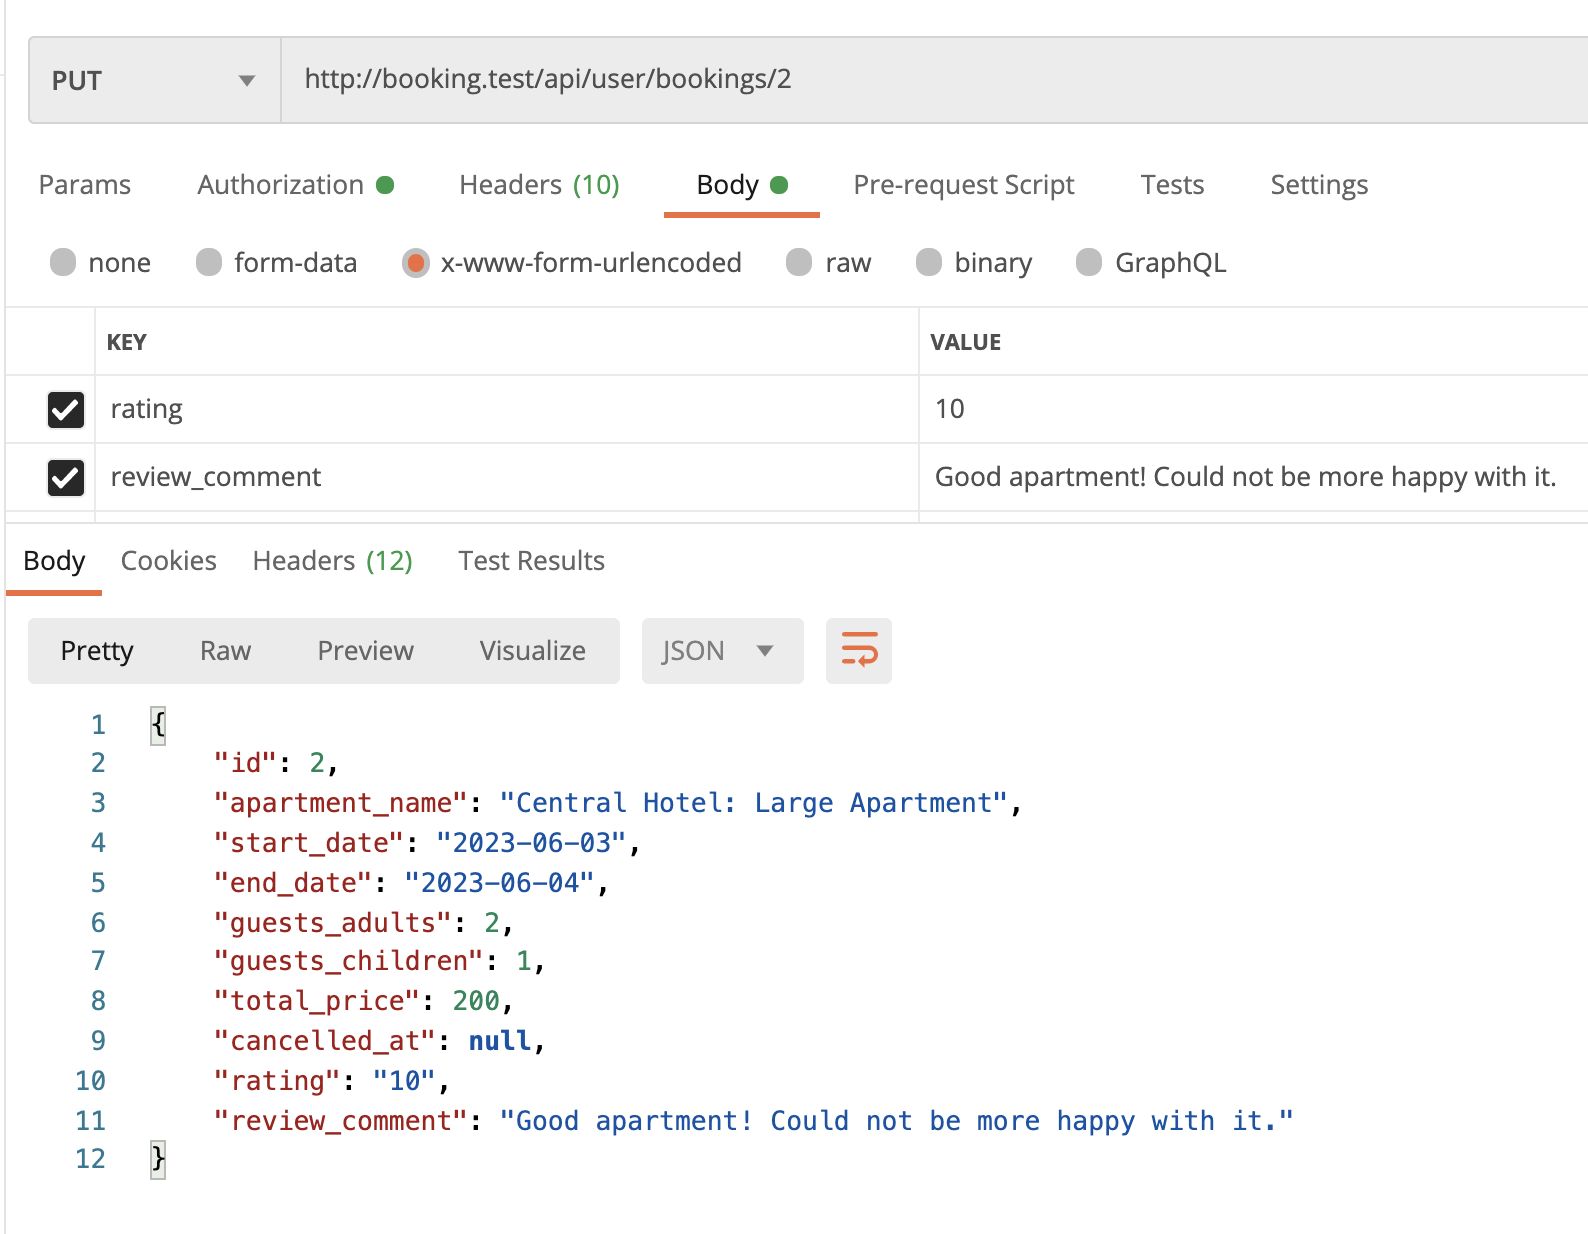Click the review_comment key cell

[x=507, y=477]
